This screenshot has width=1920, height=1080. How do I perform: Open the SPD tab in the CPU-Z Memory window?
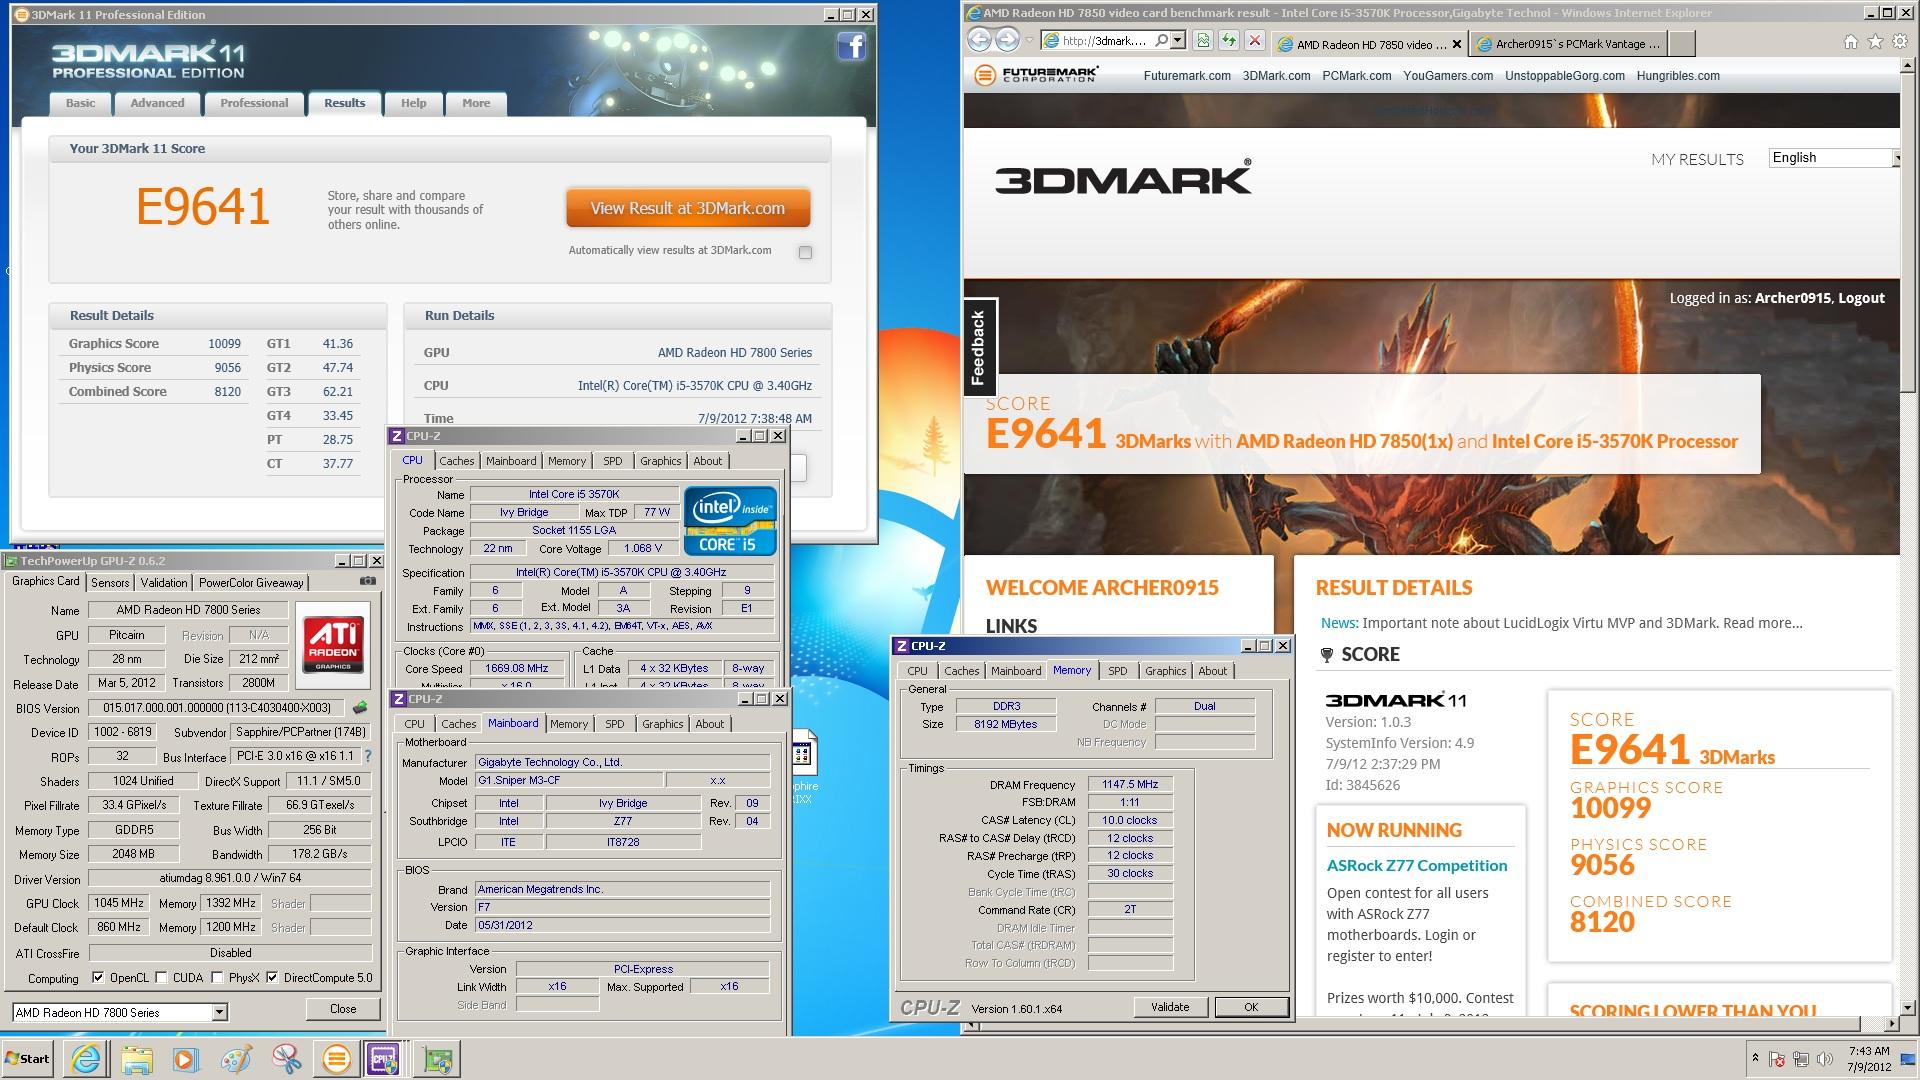tap(1117, 671)
